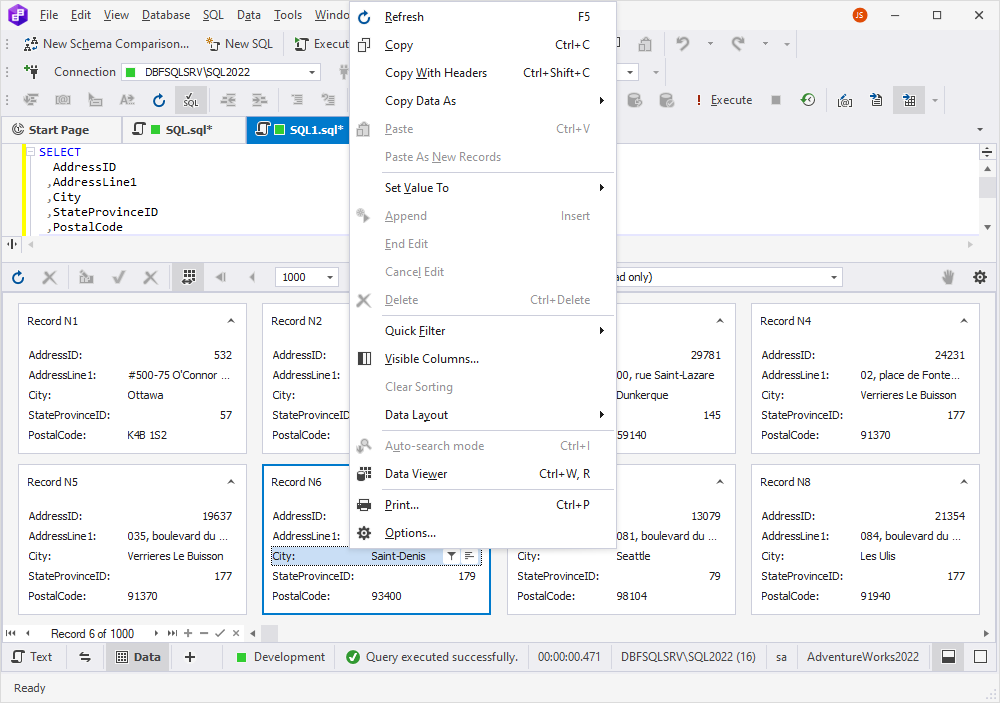Choose Copy With Headers in the context menu
This screenshot has width=1000, height=703.
tap(483, 73)
